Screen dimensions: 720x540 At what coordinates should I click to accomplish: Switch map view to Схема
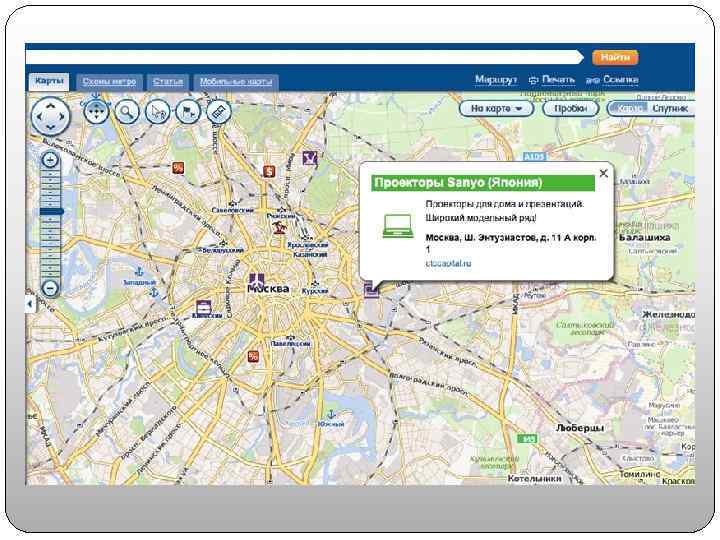629,108
